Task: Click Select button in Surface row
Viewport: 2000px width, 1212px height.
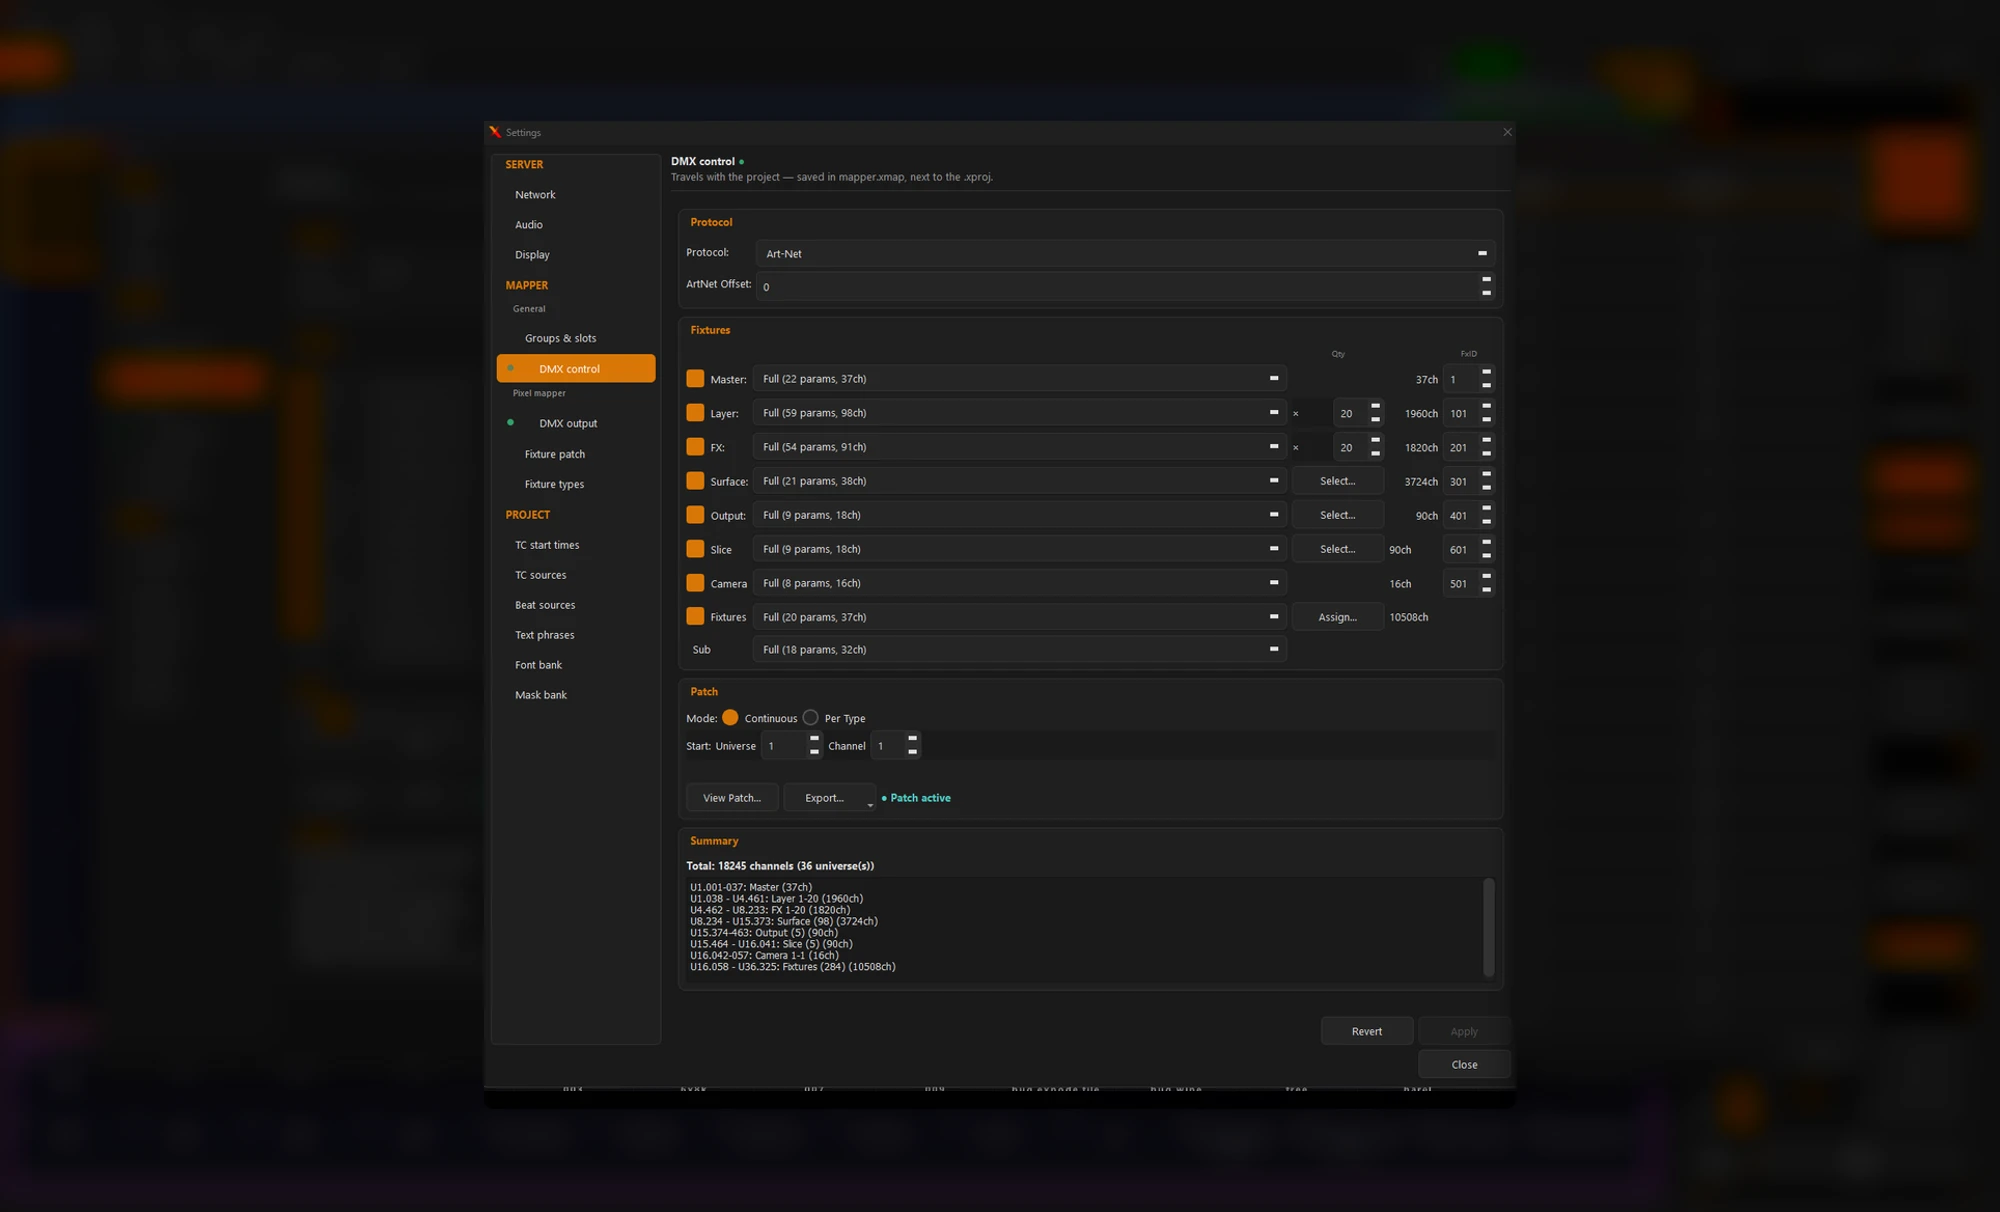Action: (x=1337, y=481)
